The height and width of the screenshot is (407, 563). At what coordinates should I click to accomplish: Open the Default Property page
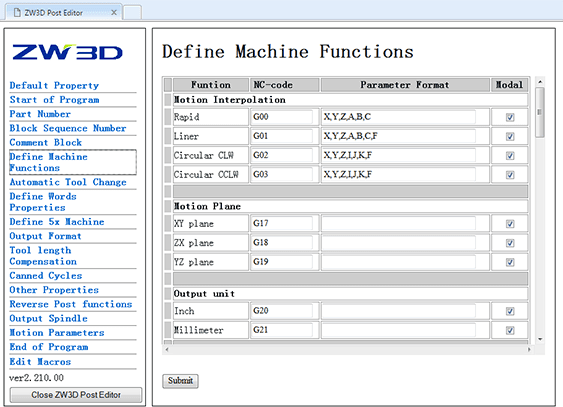(x=54, y=85)
